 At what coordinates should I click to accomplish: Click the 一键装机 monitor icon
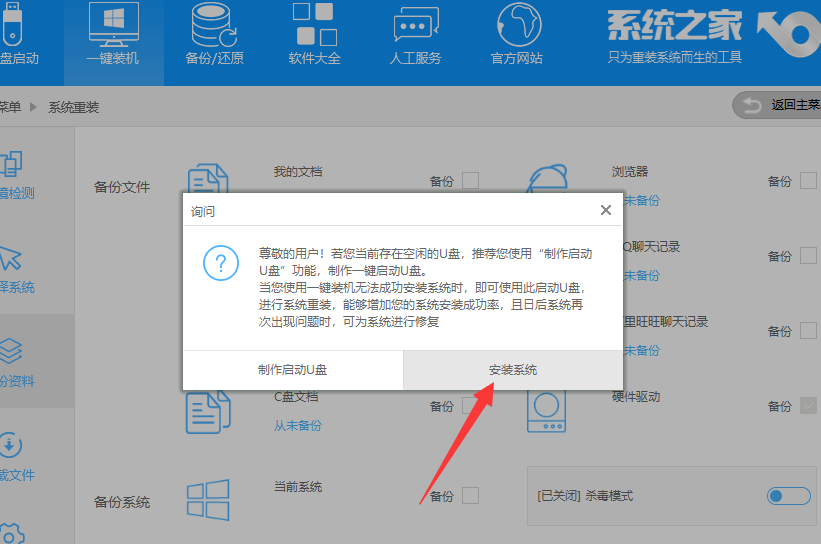pos(114,24)
